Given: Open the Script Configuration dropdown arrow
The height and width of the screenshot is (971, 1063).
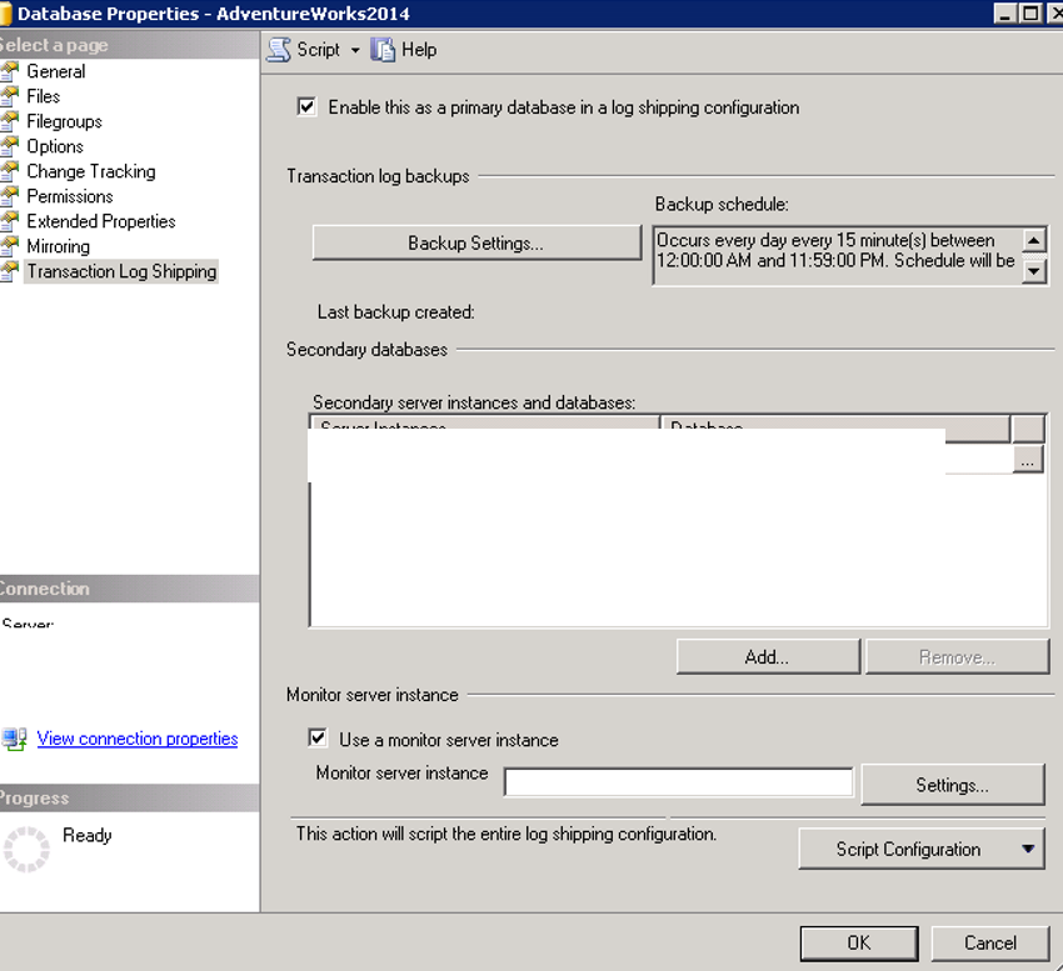Looking at the screenshot, I should pos(1028,849).
